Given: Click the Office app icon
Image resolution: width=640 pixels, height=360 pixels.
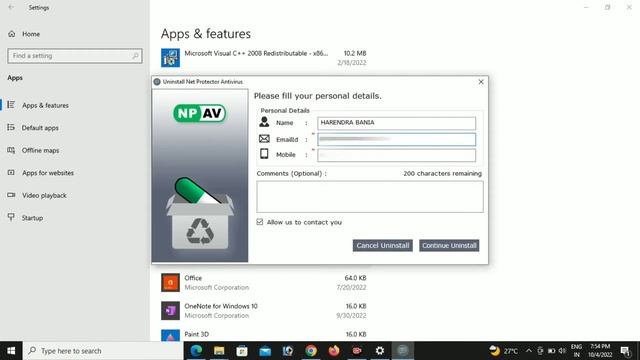Looking at the screenshot, I should (x=170, y=282).
